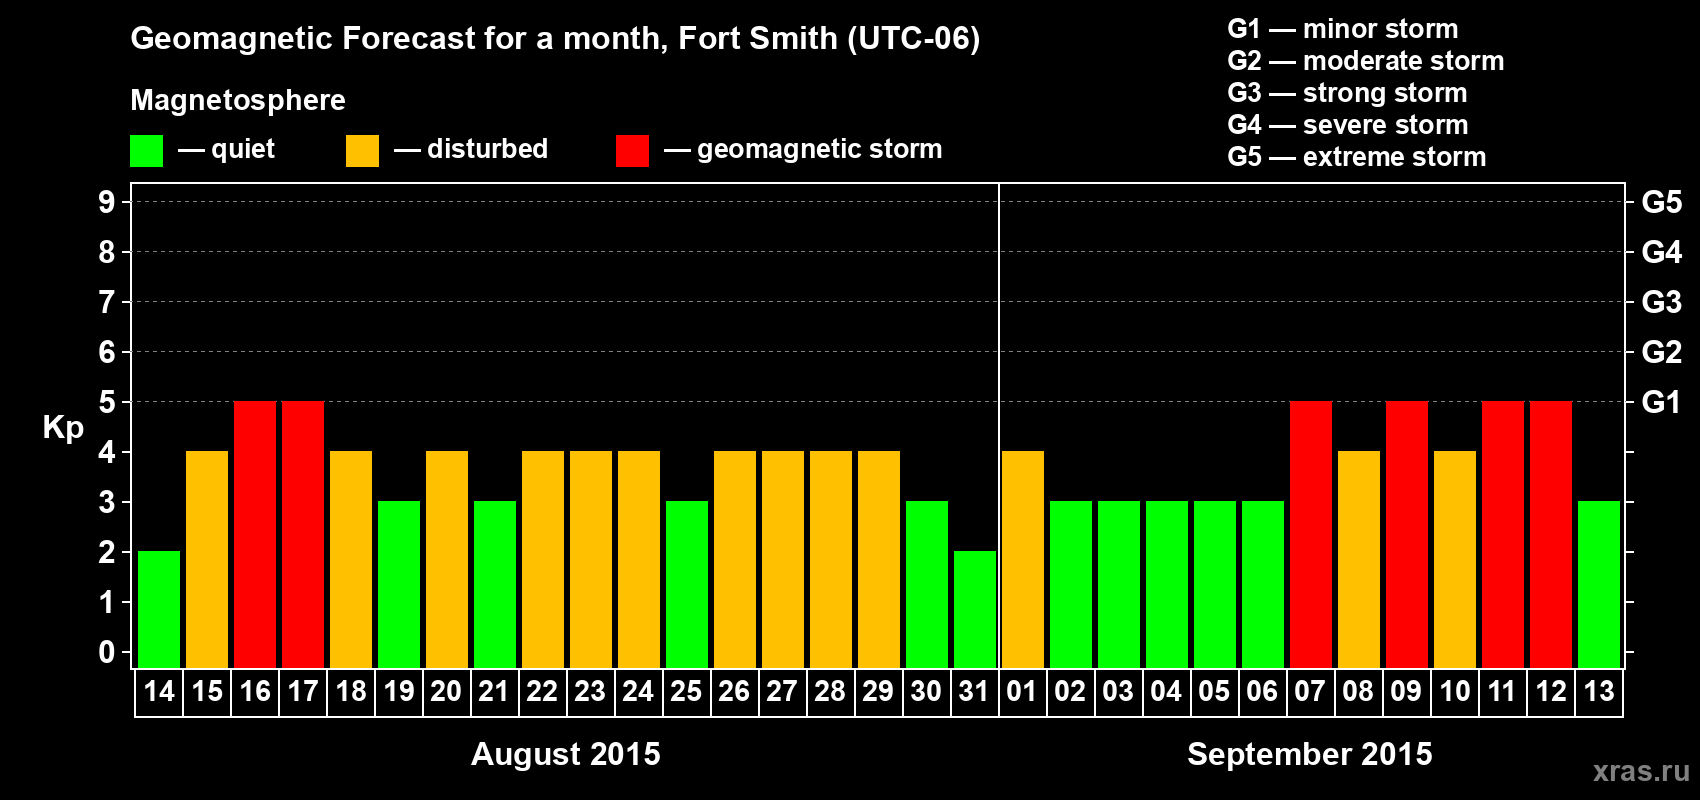This screenshot has height=800, width=1700.
Task: Select the green bar for August 19
Action: click(x=399, y=584)
